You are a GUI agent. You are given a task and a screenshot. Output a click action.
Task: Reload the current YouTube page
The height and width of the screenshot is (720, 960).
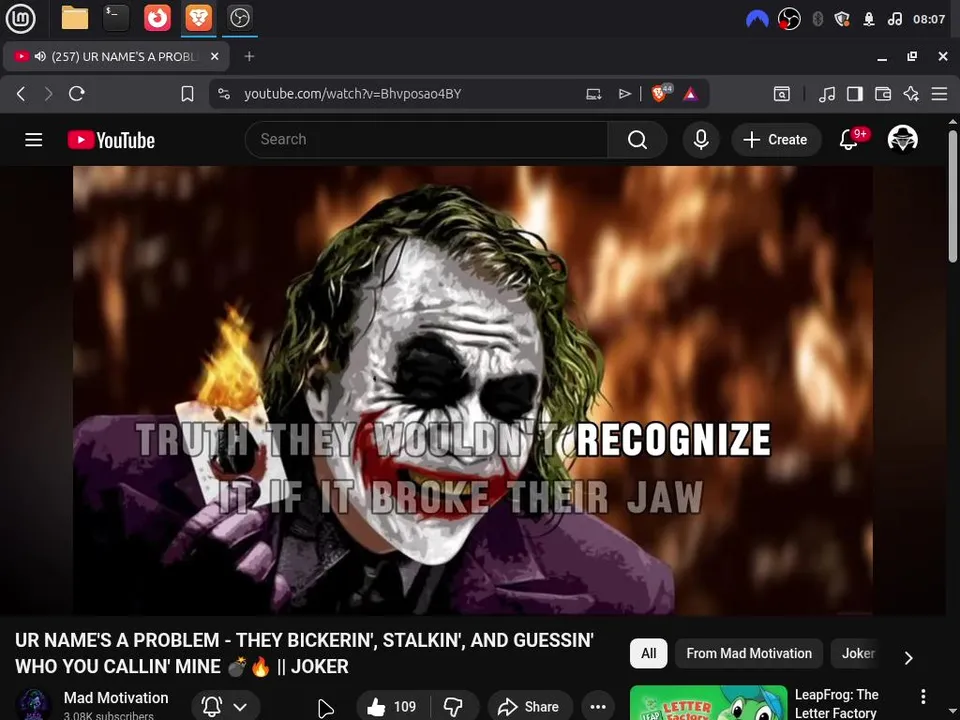tap(77, 94)
